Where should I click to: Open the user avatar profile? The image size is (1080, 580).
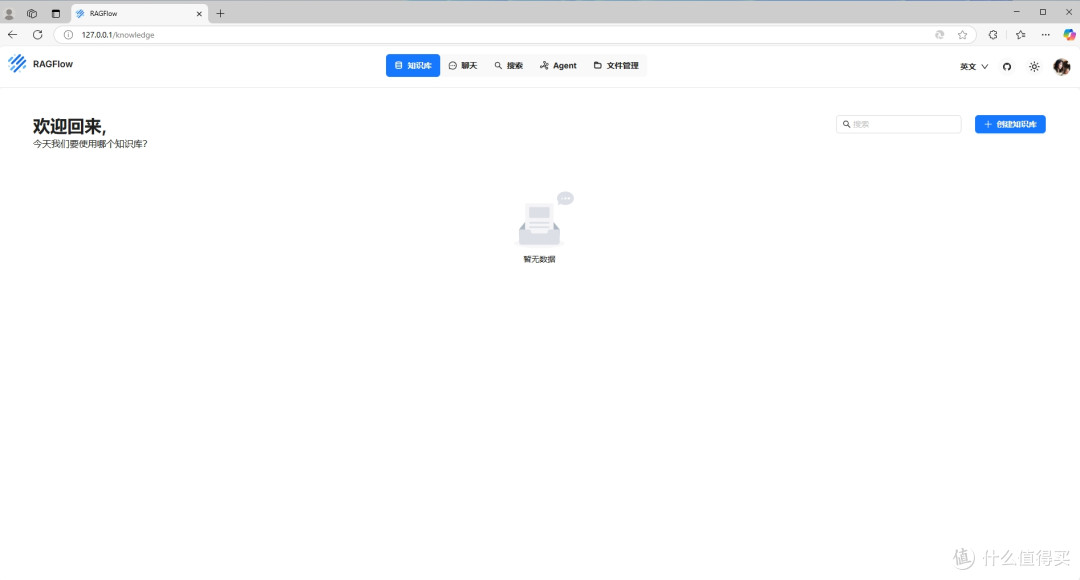(1061, 66)
